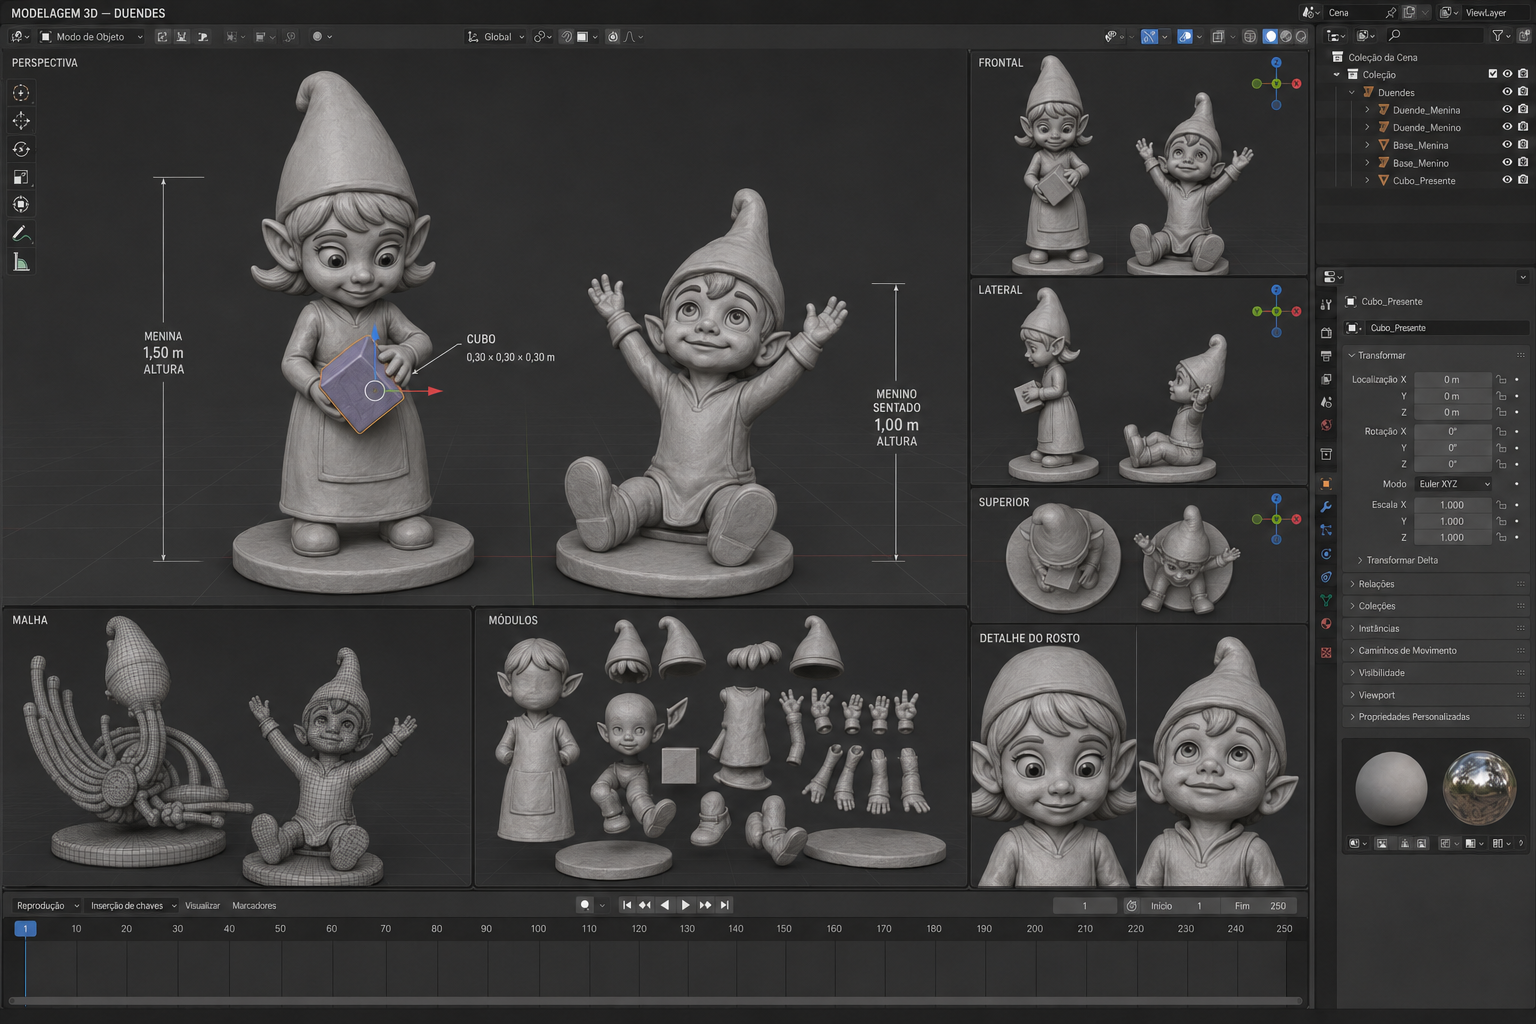Open the Physics properties tab
Screen dimensions: 1536x1024
1326,554
